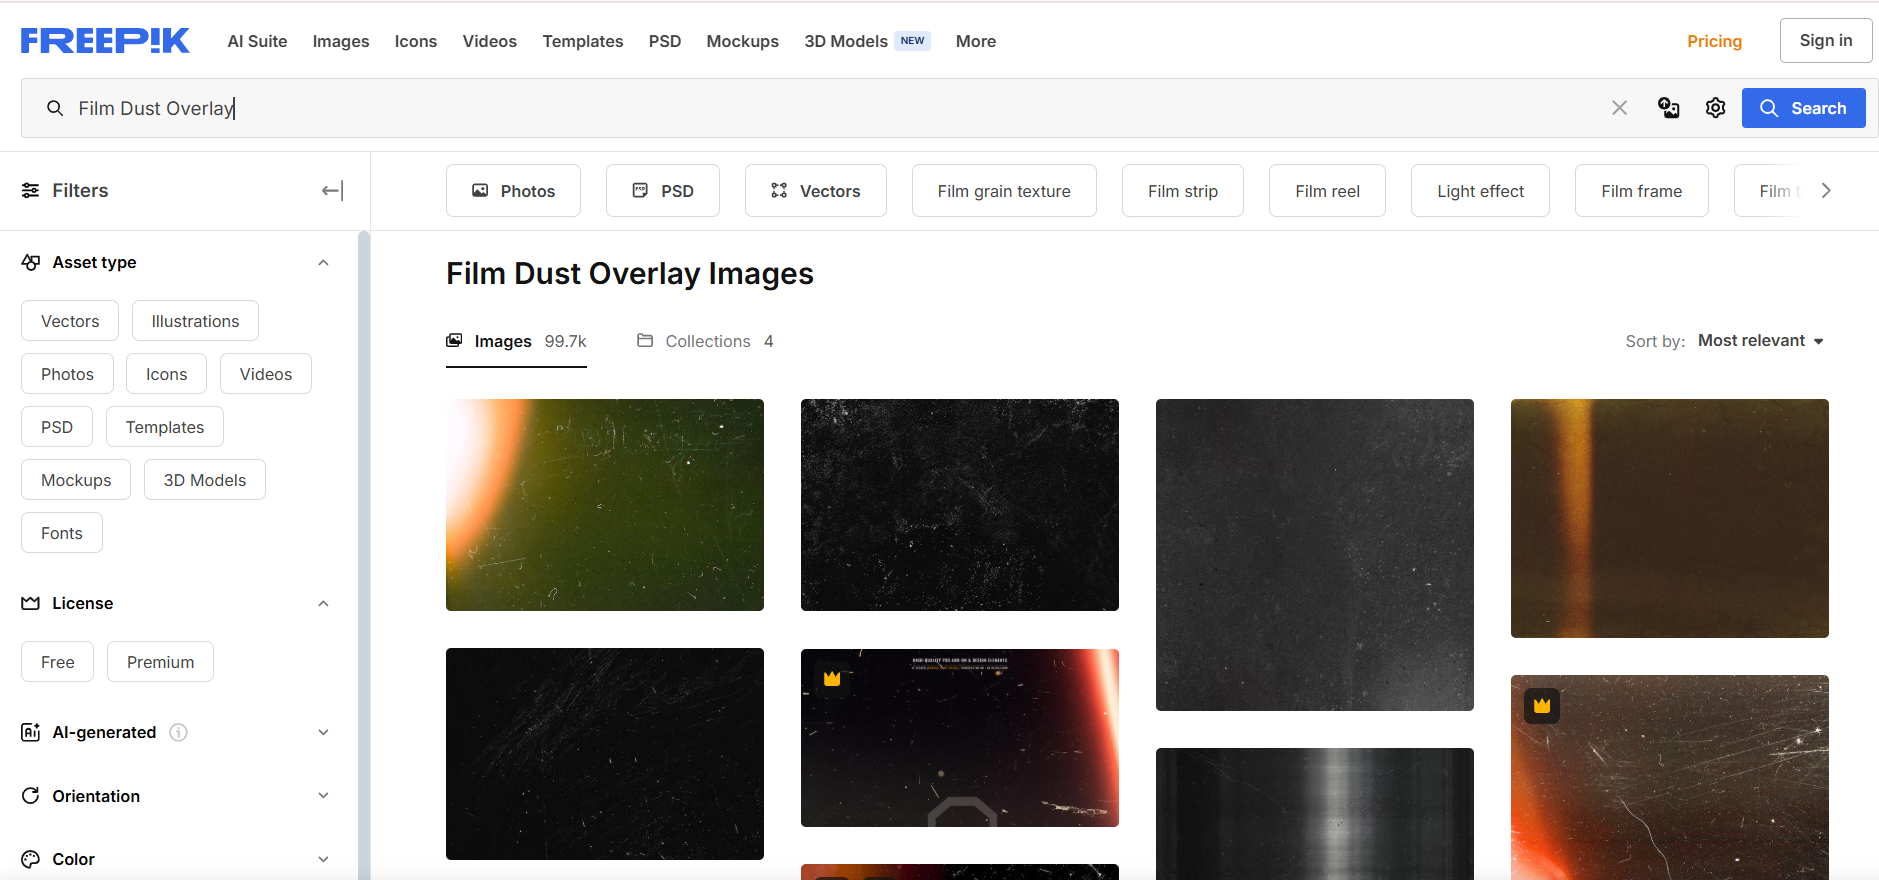The height and width of the screenshot is (880, 1879).
Task: Click the magnifier icon in search field
Action: pos(55,108)
